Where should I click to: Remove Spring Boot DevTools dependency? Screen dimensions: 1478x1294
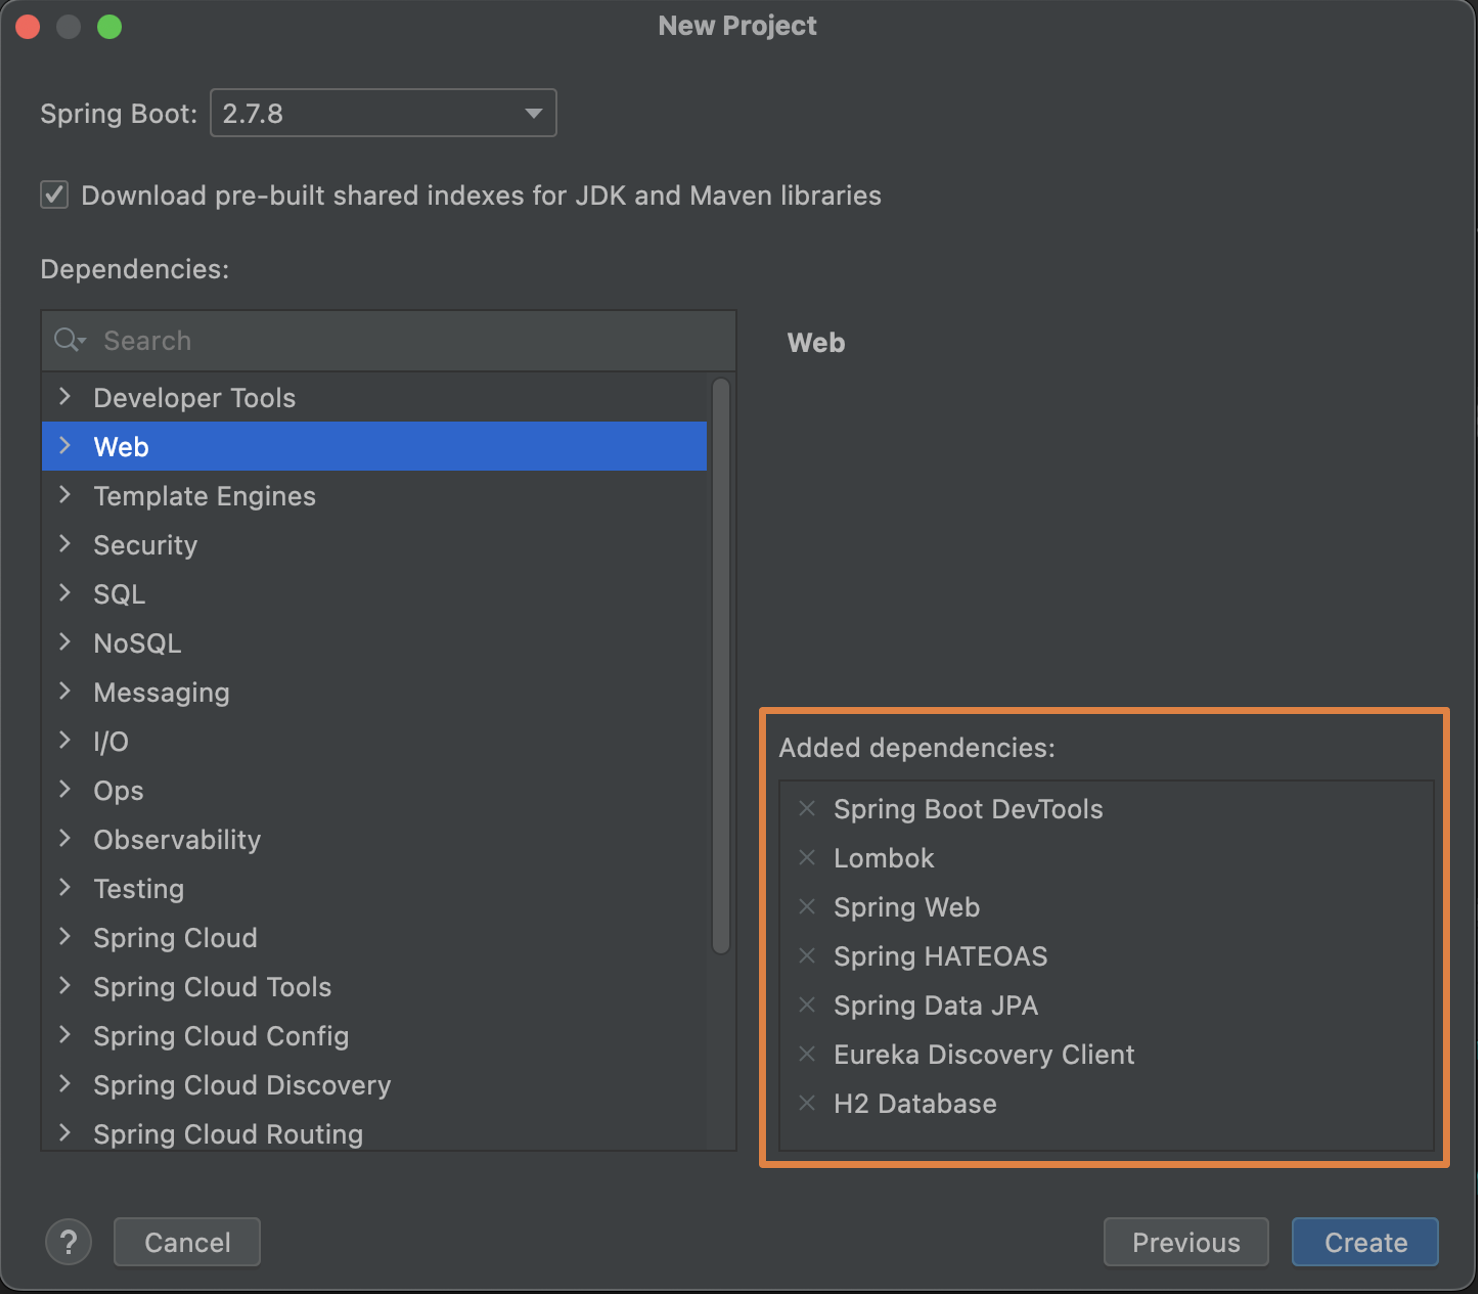coord(807,808)
